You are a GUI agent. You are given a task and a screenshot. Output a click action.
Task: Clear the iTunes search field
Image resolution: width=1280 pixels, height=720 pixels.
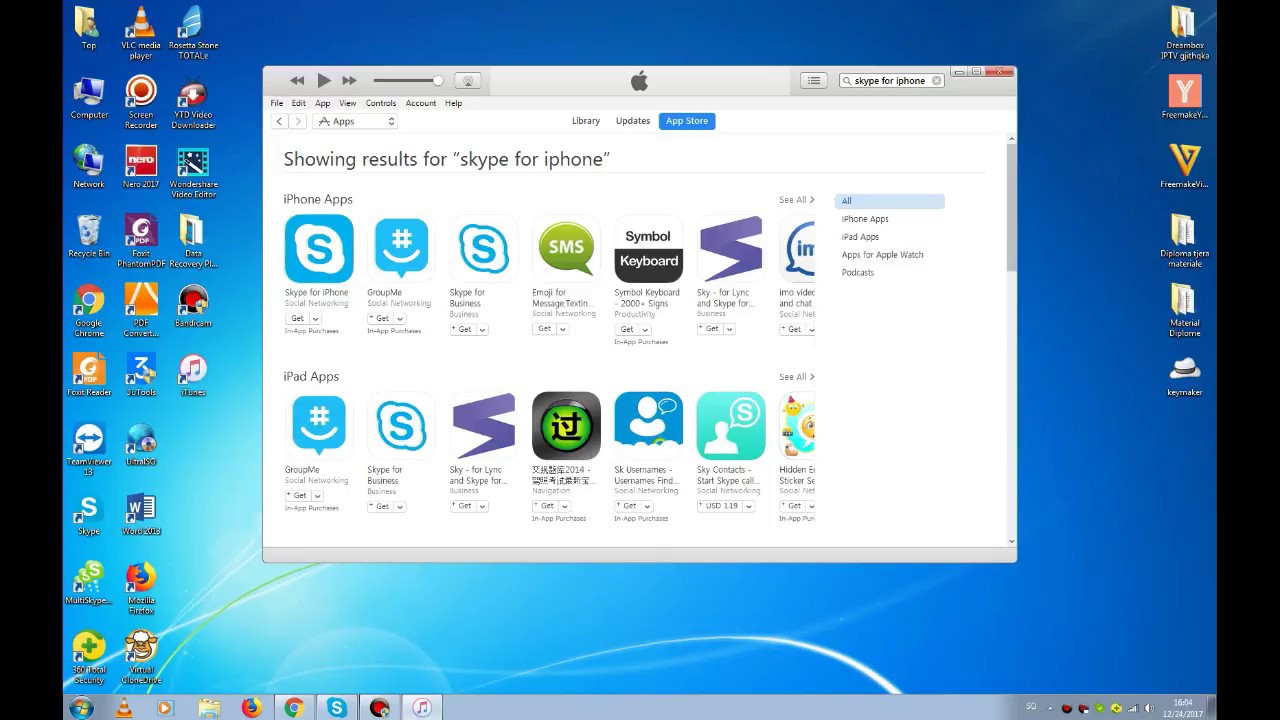(x=936, y=81)
